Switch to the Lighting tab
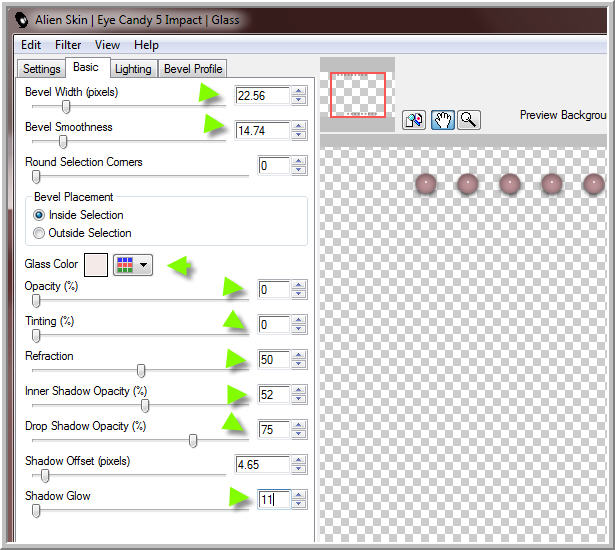Viewport: 615px width, 550px height. [133, 69]
